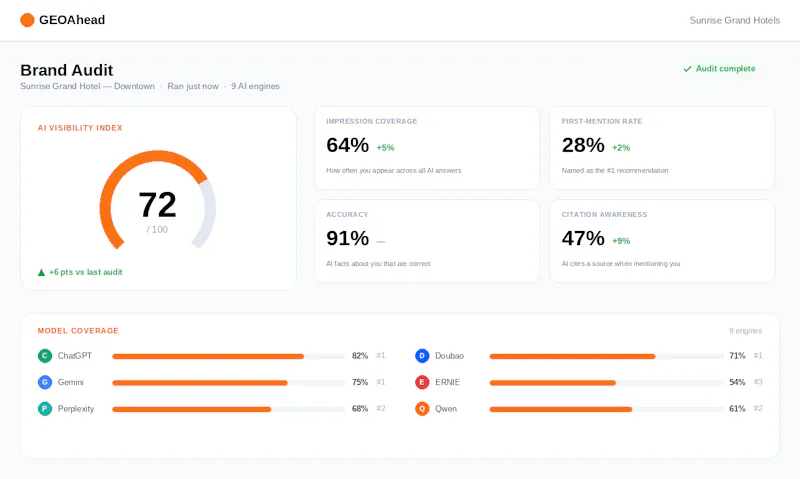Click the Doubao engine name

(x=449, y=356)
